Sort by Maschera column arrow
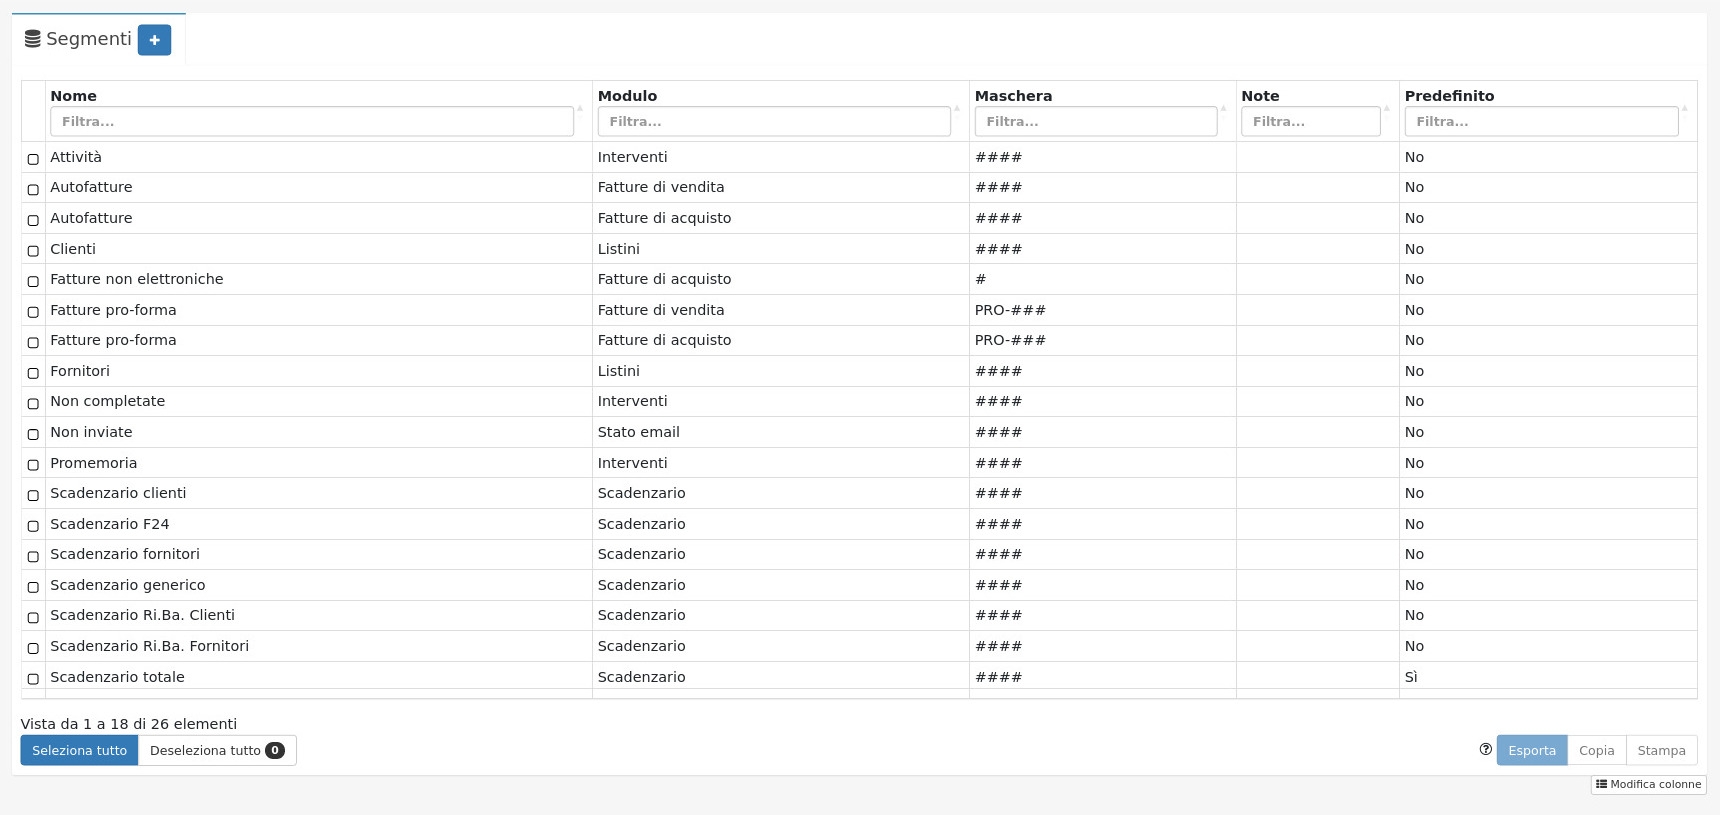Screen dimensions: 1720x815 pyautogui.click(x=1223, y=108)
